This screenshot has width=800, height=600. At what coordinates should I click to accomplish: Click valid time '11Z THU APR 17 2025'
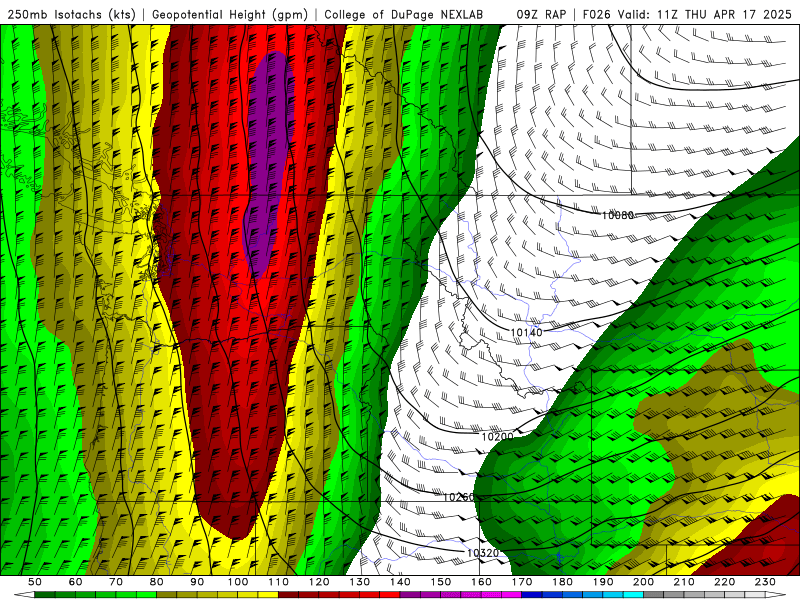tap(724, 14)
